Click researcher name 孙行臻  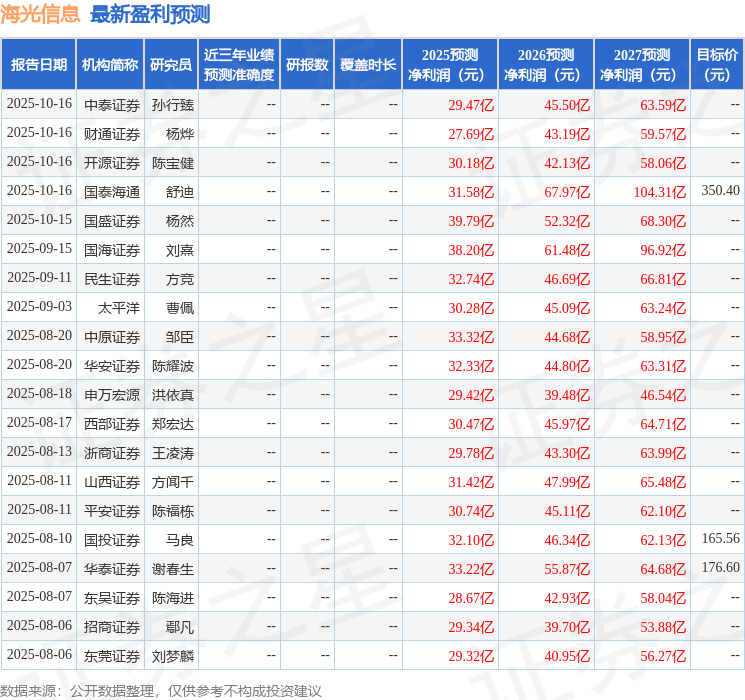tap(173, 105)
